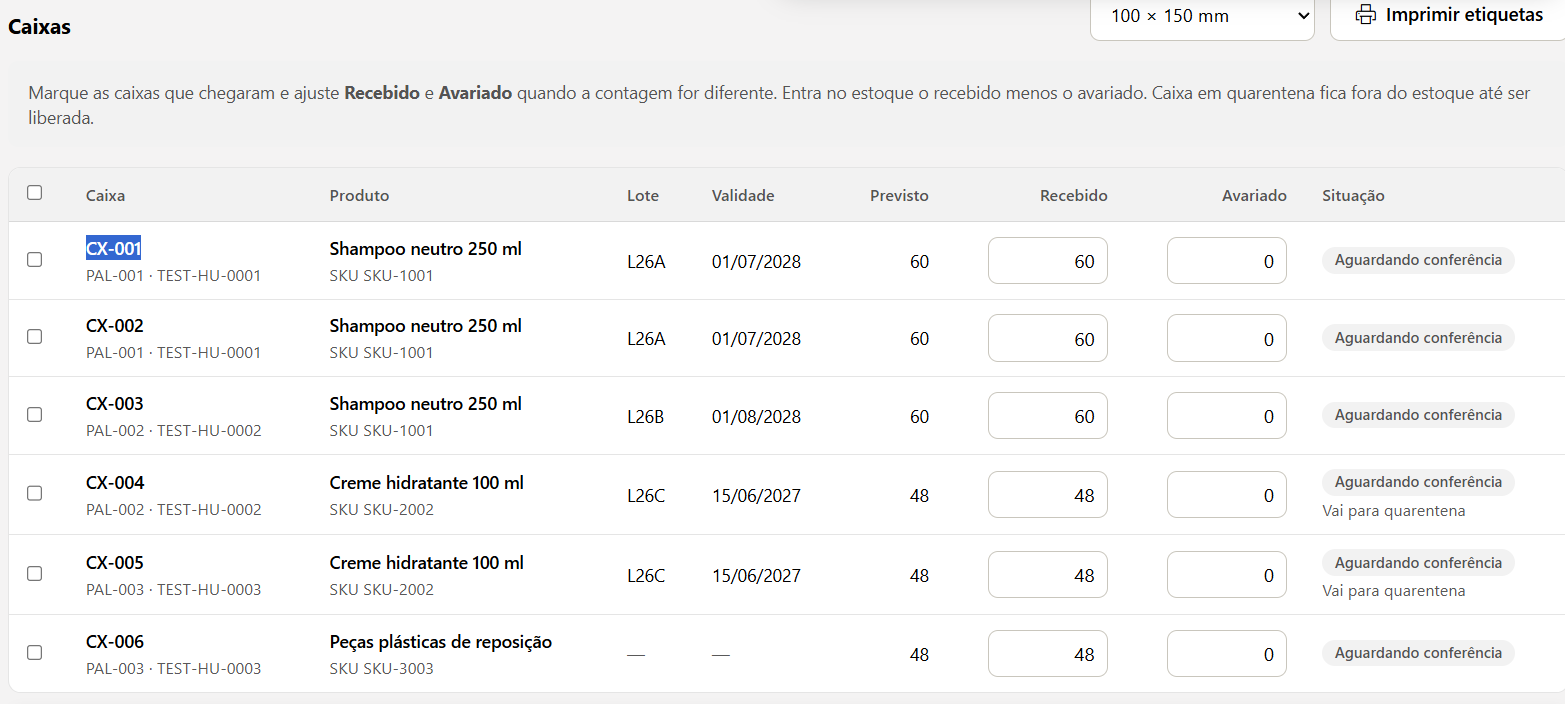This screenshot has width=1565, height=704.
Task: Click the highlighted CX-001 box code
Action: (x=114, y=249)
